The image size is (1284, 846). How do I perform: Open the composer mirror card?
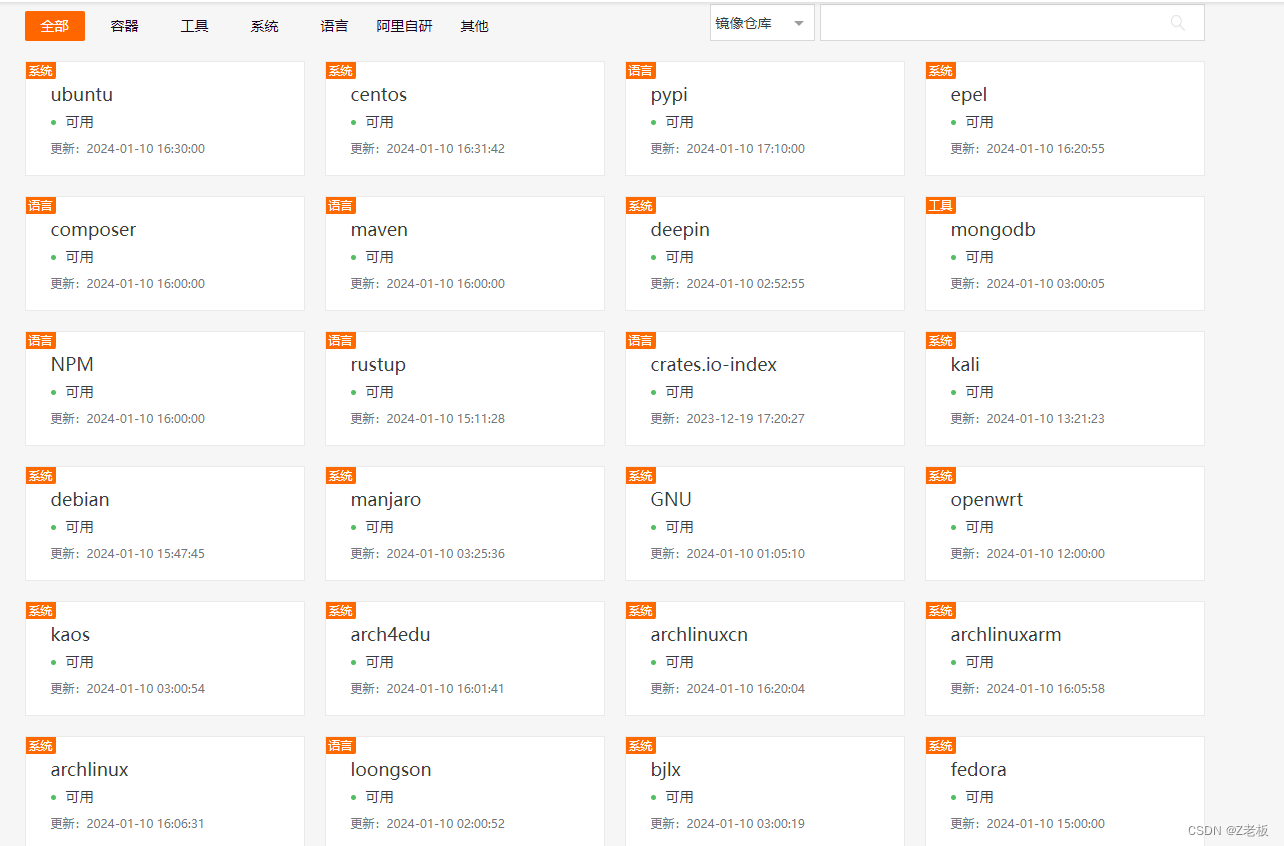coord(165,253)
